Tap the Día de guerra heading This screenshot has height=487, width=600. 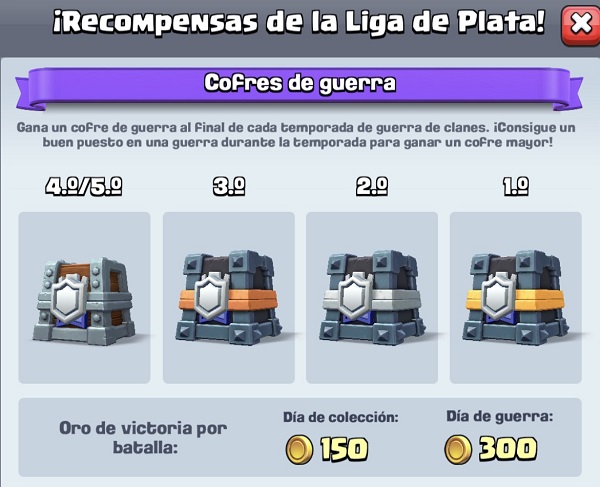point(499,416)
